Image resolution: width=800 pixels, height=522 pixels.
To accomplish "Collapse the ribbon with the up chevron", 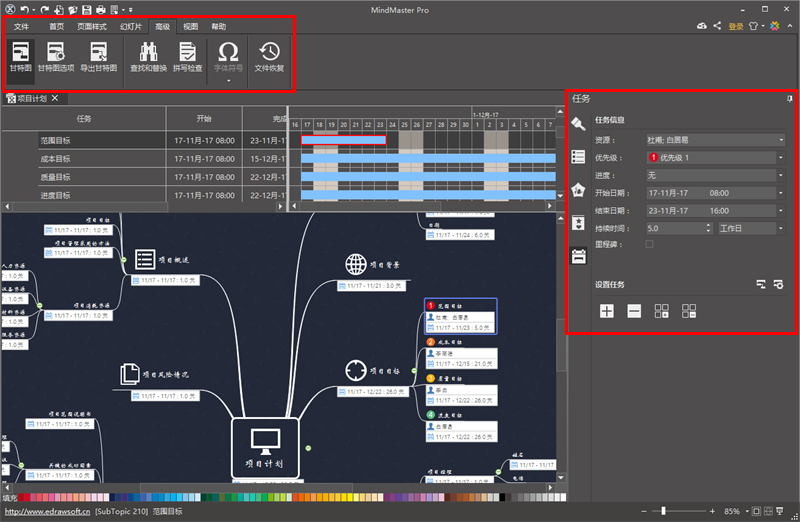I will 790,26.
